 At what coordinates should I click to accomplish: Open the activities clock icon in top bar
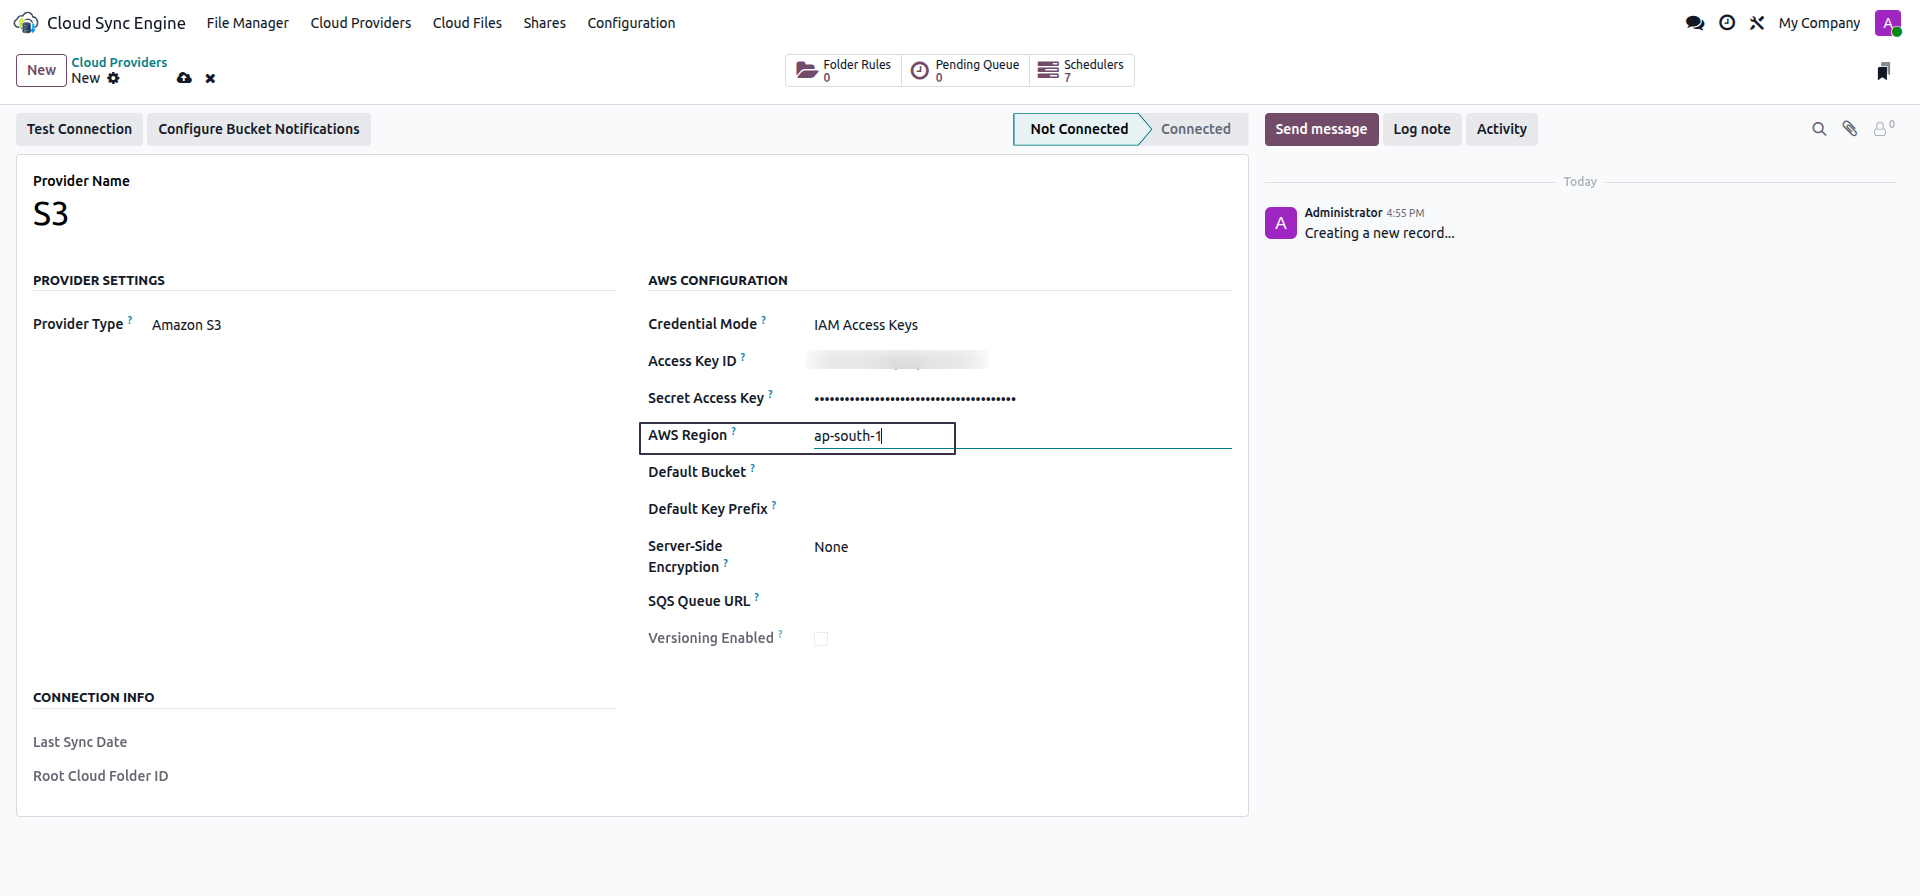click(x=1727, y=23)
